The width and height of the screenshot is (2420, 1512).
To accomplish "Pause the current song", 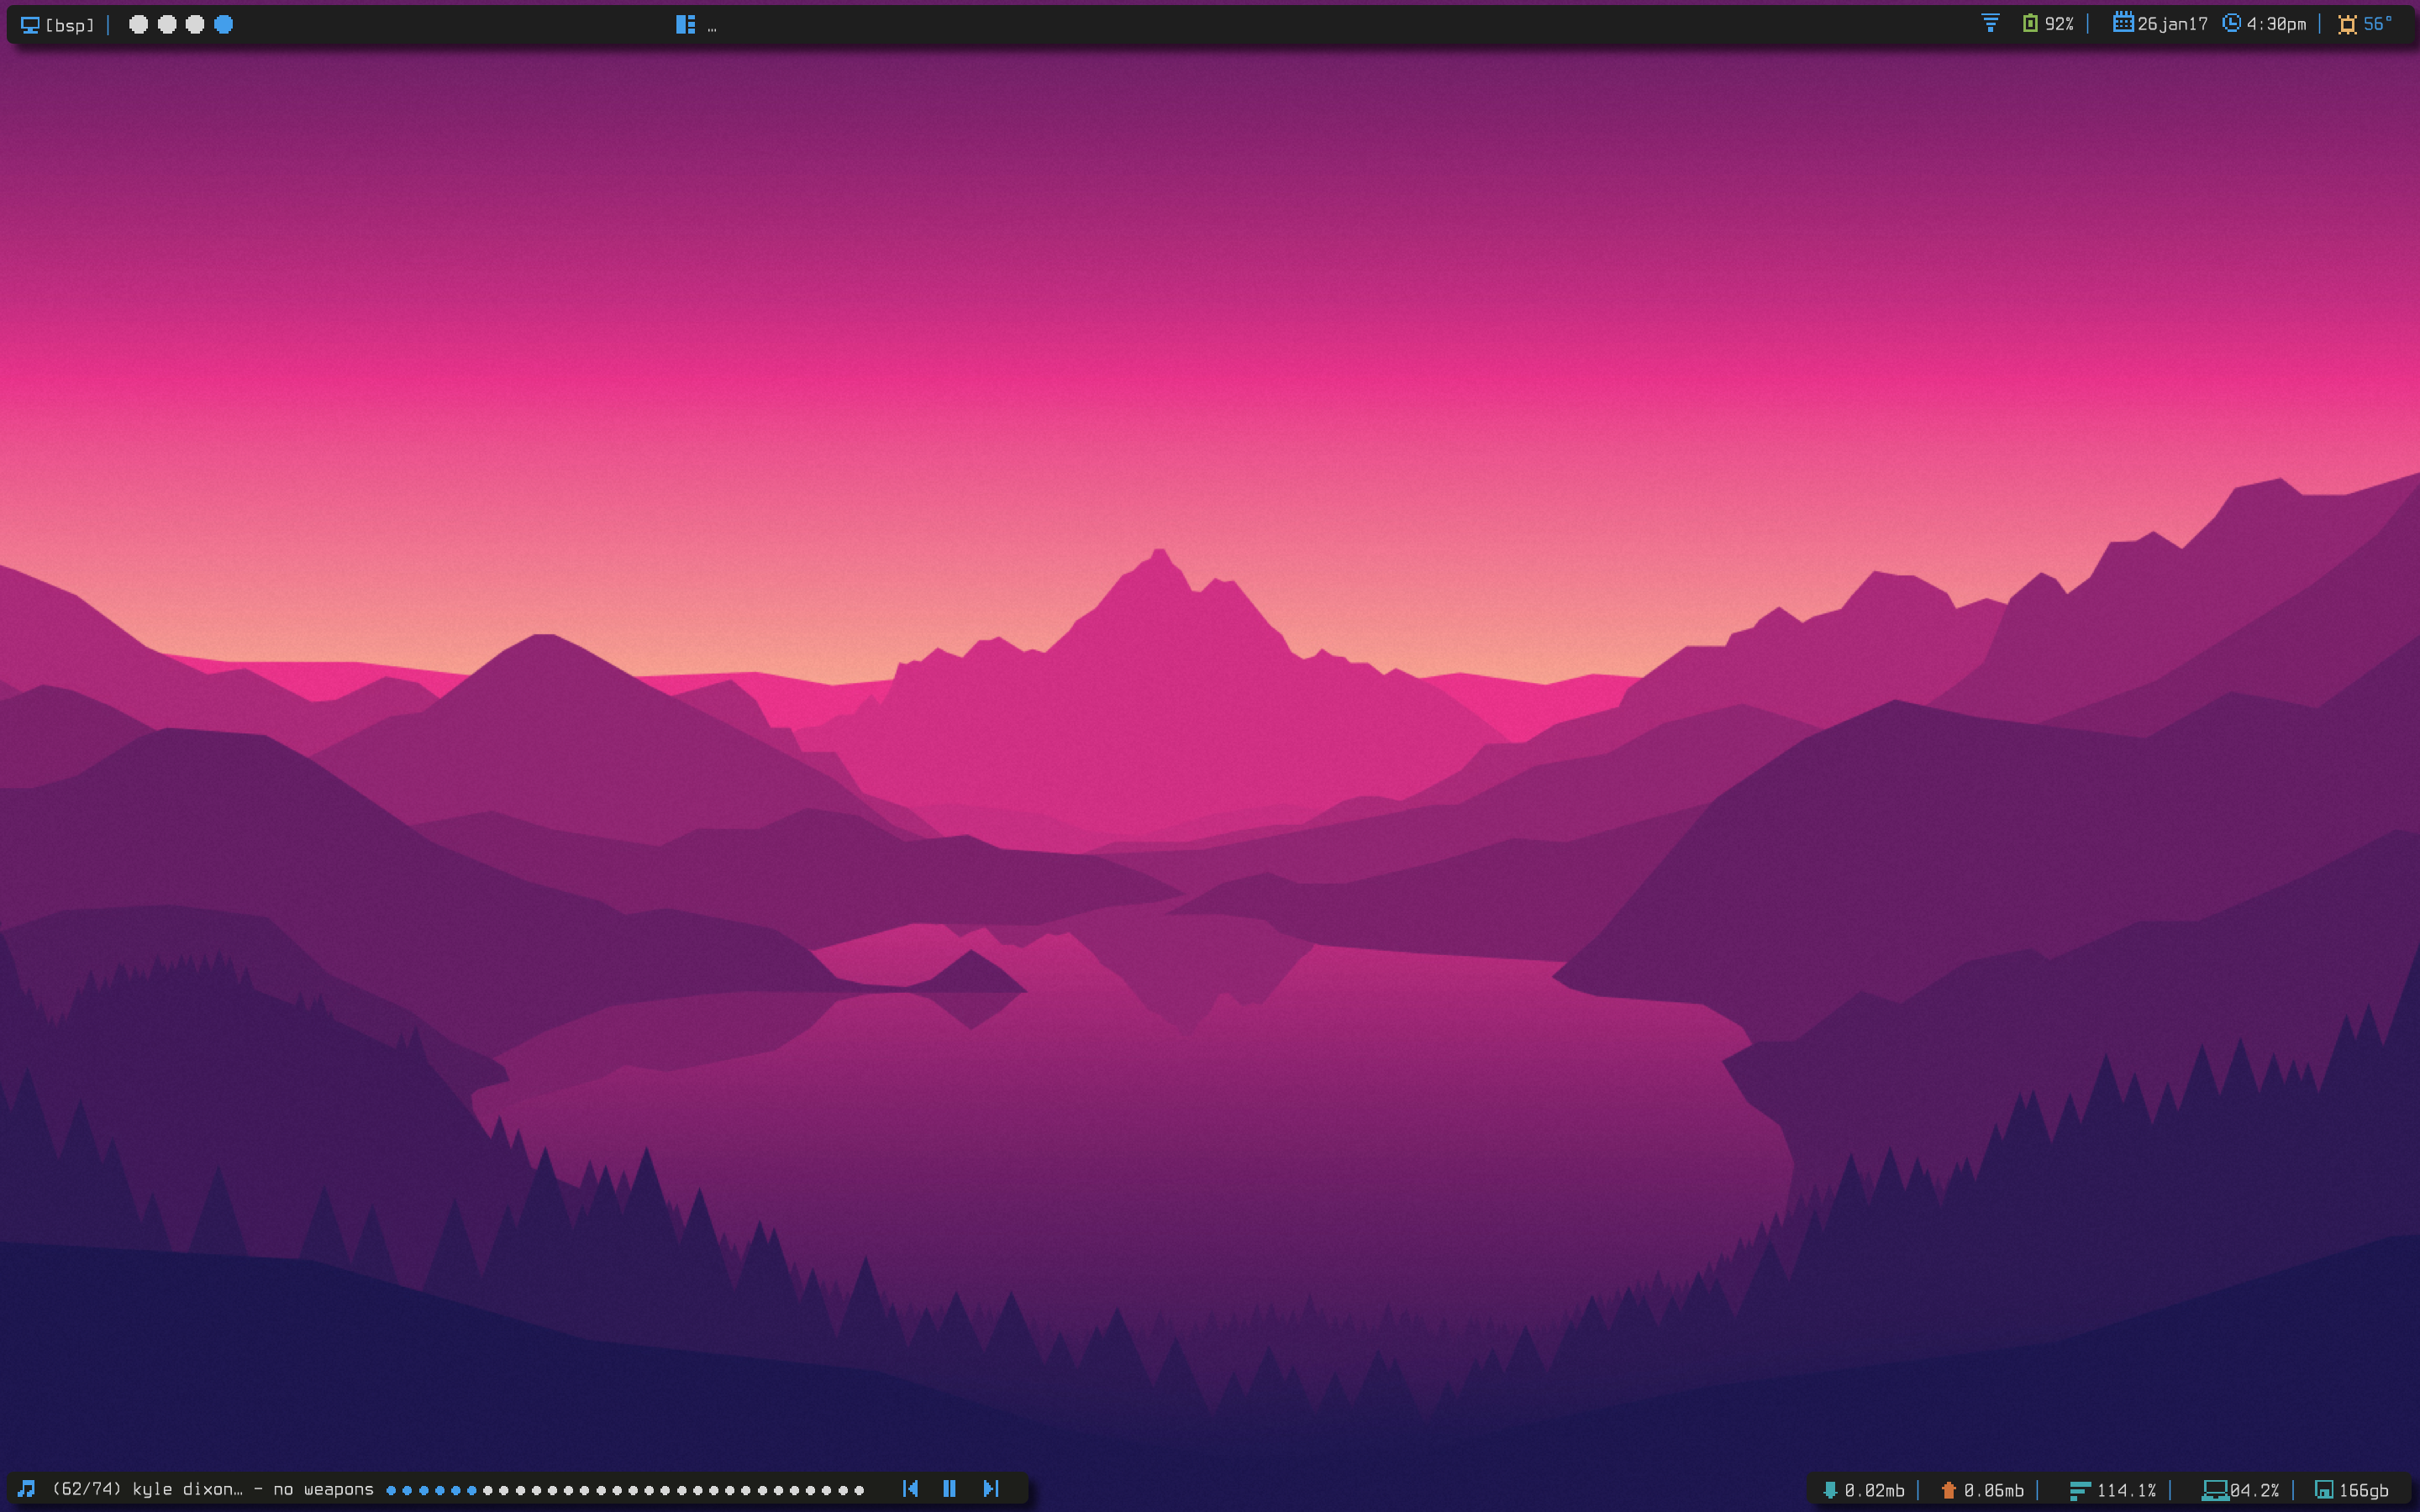I will click(x=949, y=1489).
